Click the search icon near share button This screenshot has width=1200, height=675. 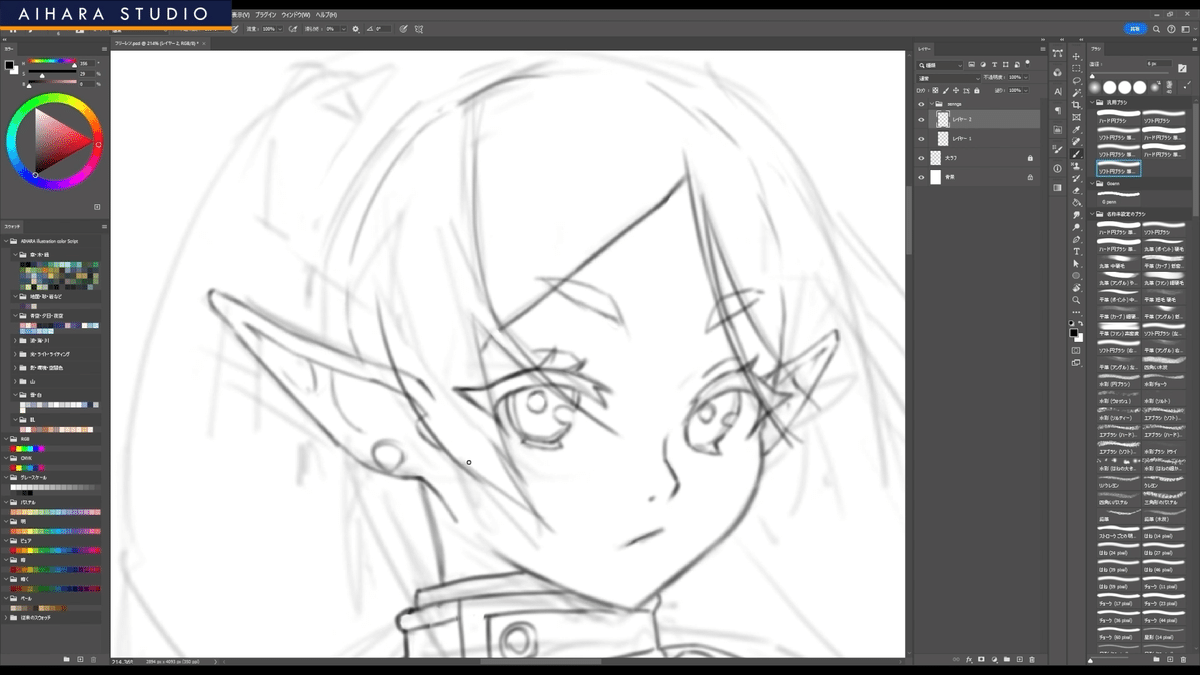pos(1158,29)
